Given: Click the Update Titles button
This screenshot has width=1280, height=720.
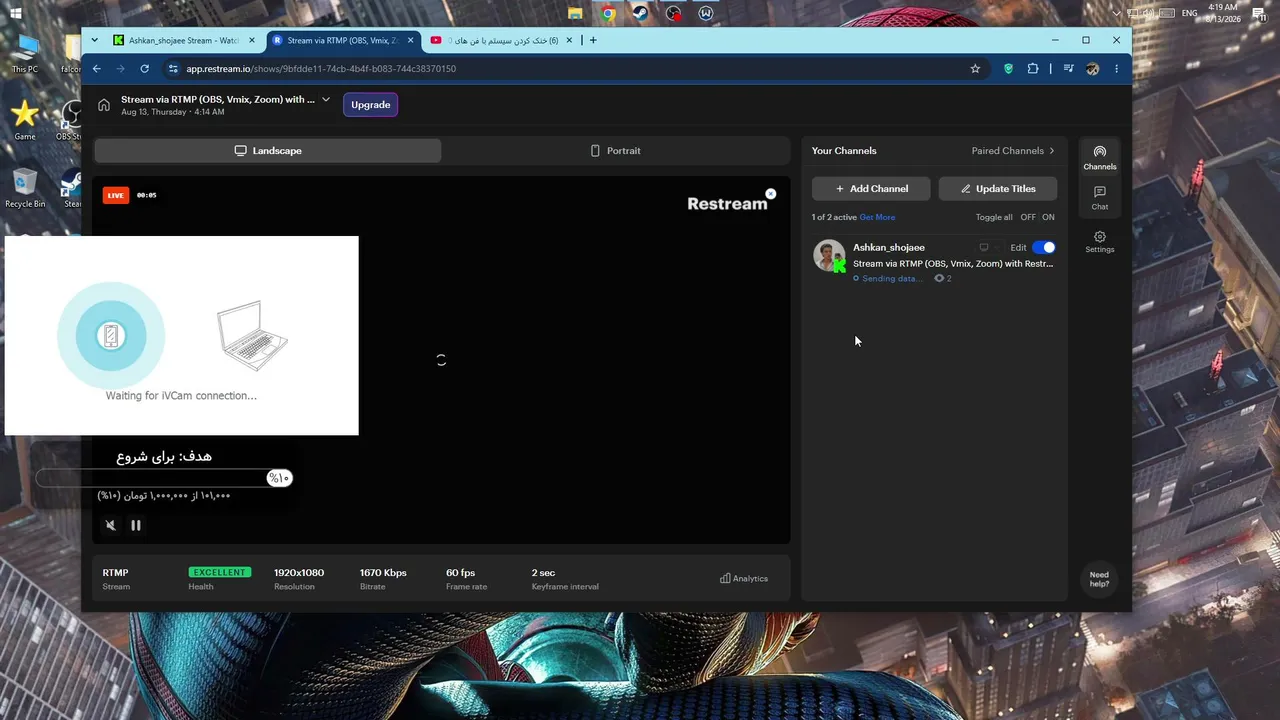Looking at the screenshot, I should (x=998, y=189).
